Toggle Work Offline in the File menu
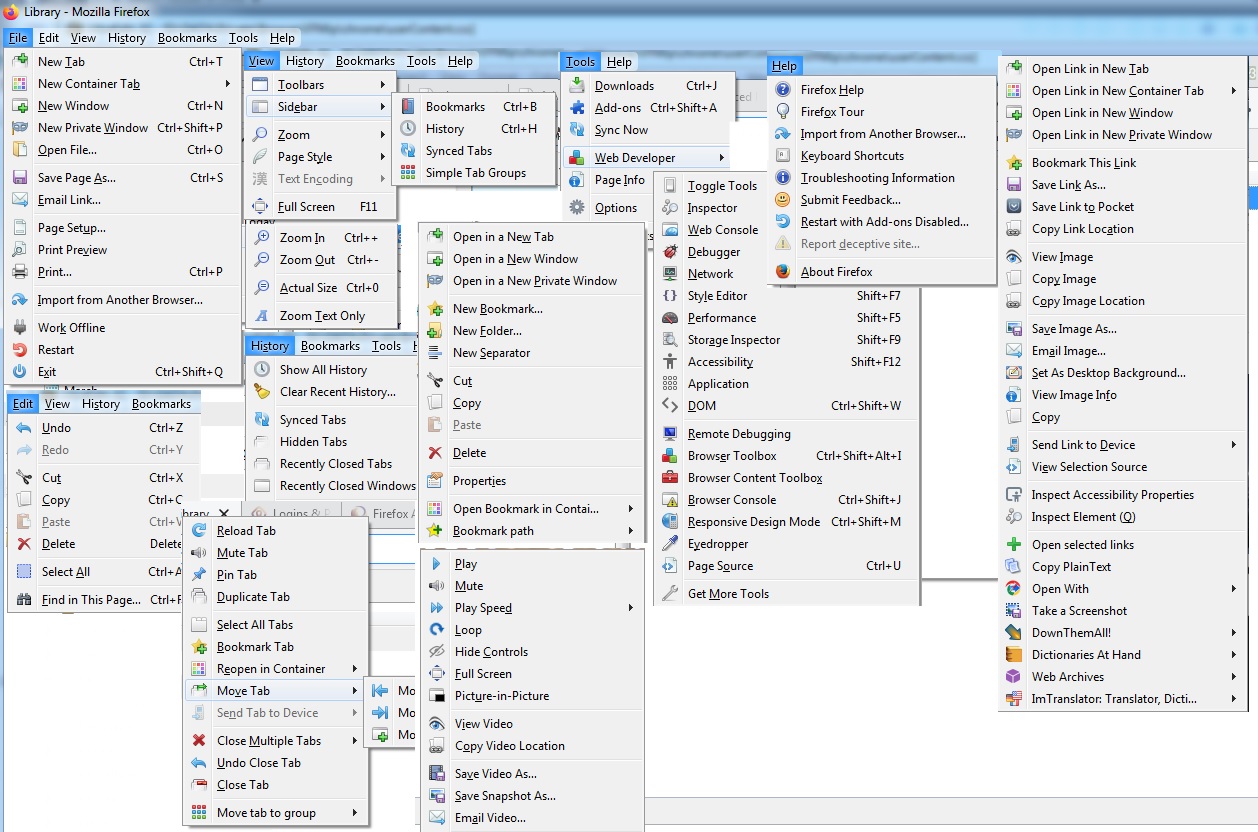The image size is (1258, 832). pyautogui.click(x=70, y=327)
